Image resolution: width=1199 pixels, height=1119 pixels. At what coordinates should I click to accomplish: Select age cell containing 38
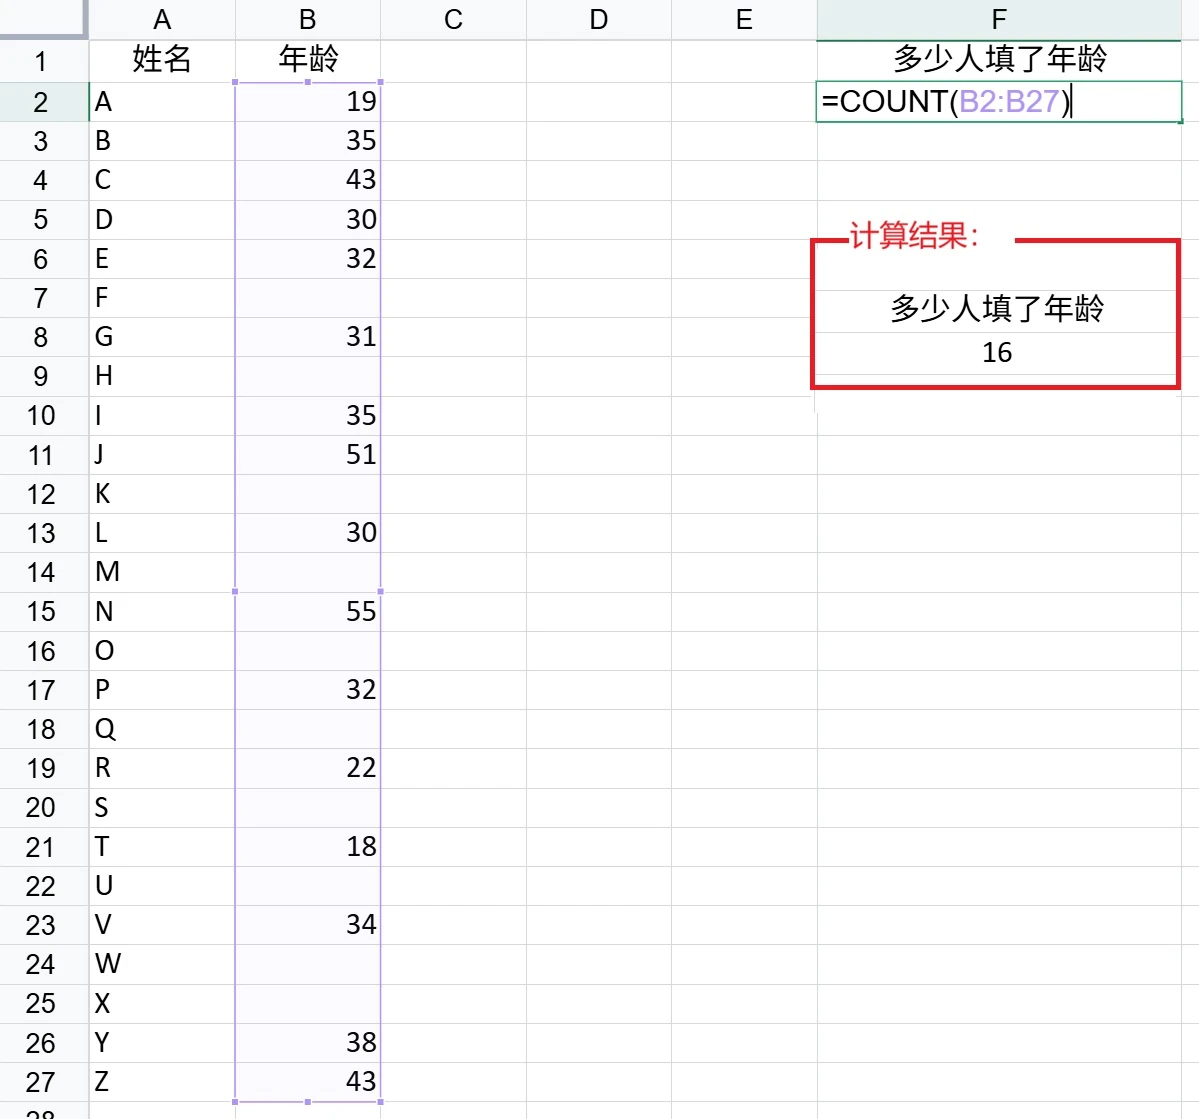[x=307, y=1043]
